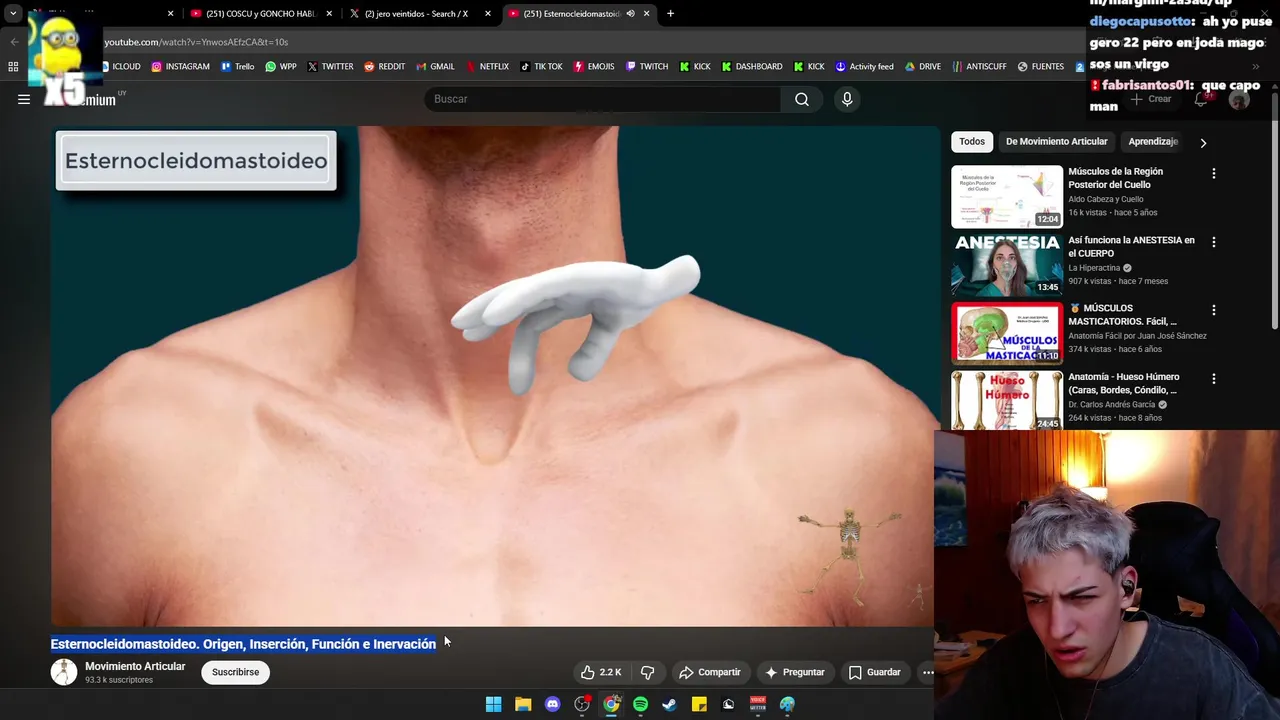Dislike the video with thumbs-down
1280x720 pixels.
click(x=647, y=672)
